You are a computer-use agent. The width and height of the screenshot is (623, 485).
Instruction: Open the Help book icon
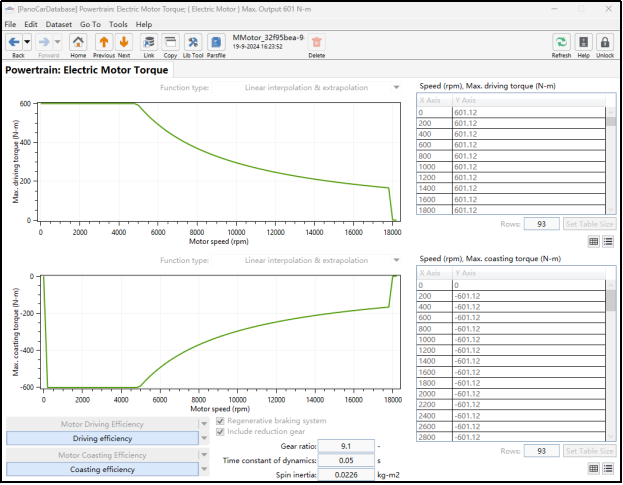point(583,42)
